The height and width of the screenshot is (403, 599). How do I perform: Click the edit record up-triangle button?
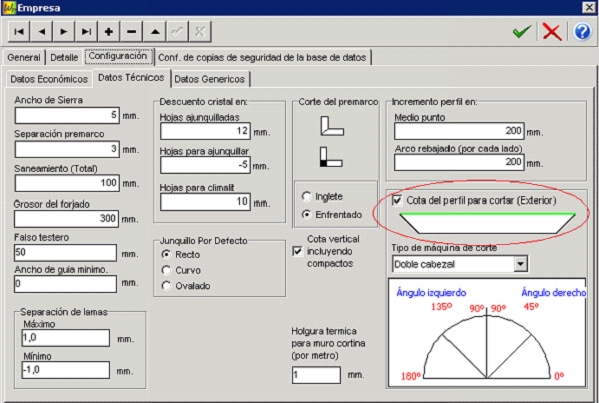pyautogui.click(x=154, y=31)
